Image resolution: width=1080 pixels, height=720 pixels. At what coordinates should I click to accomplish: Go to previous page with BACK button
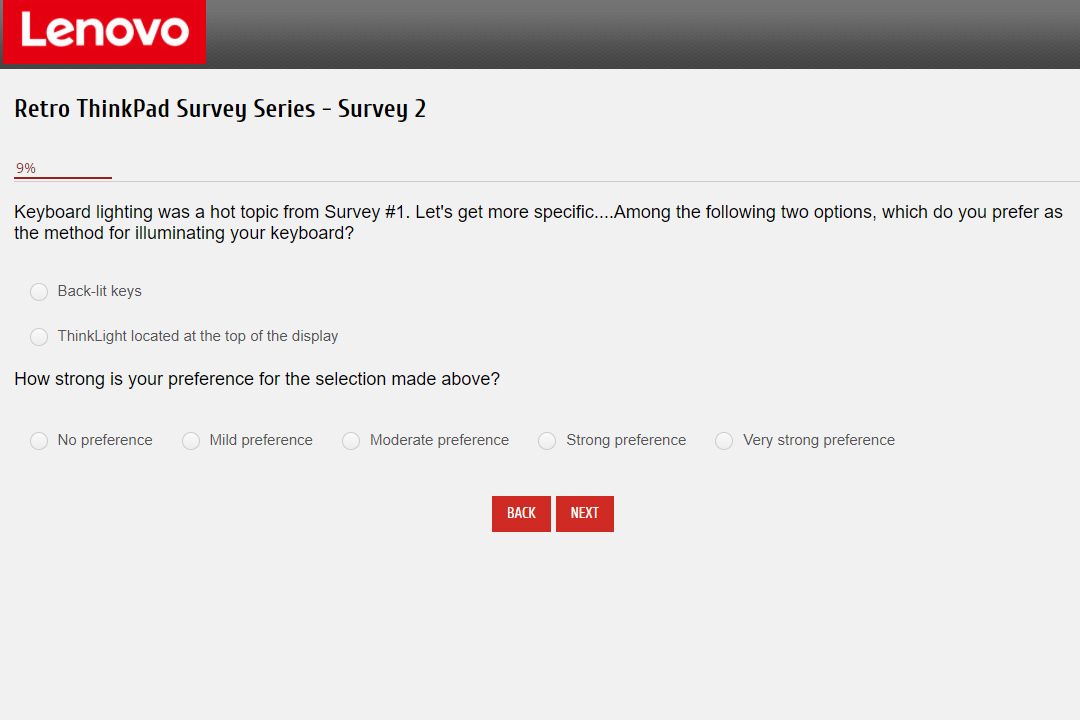[521, 513]
